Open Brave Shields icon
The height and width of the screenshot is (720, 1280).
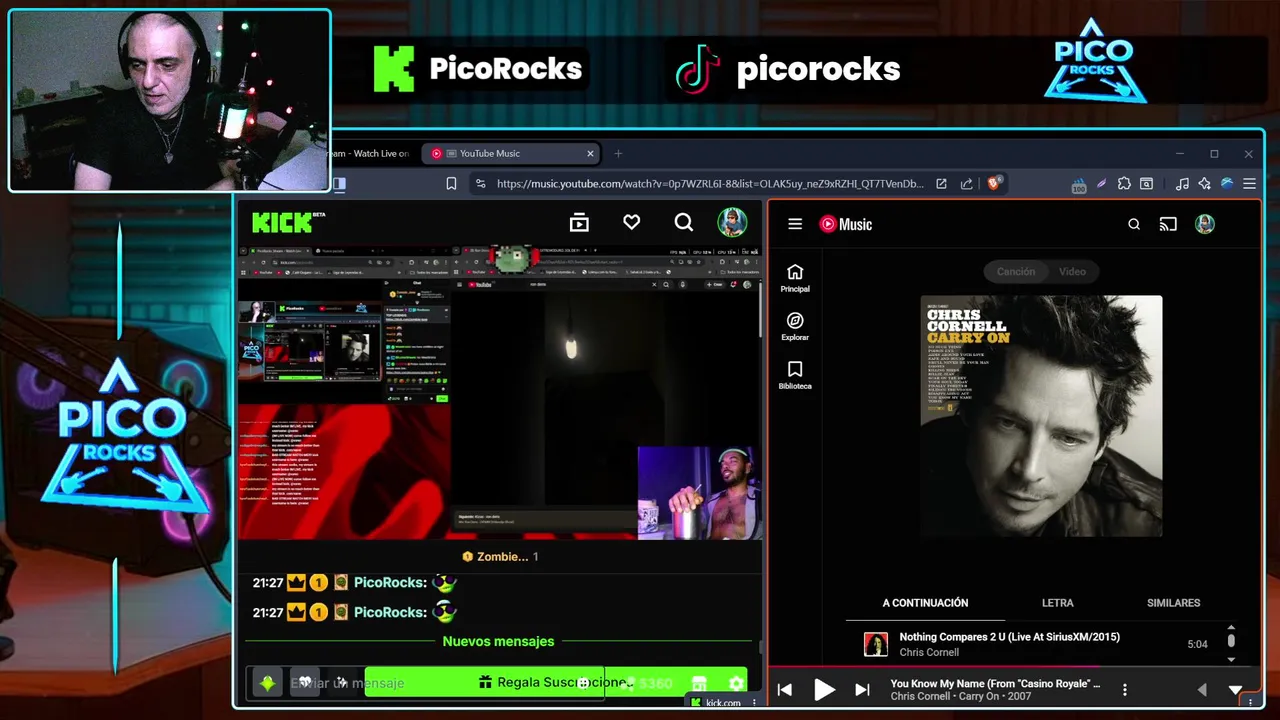(x=994, y=183)
